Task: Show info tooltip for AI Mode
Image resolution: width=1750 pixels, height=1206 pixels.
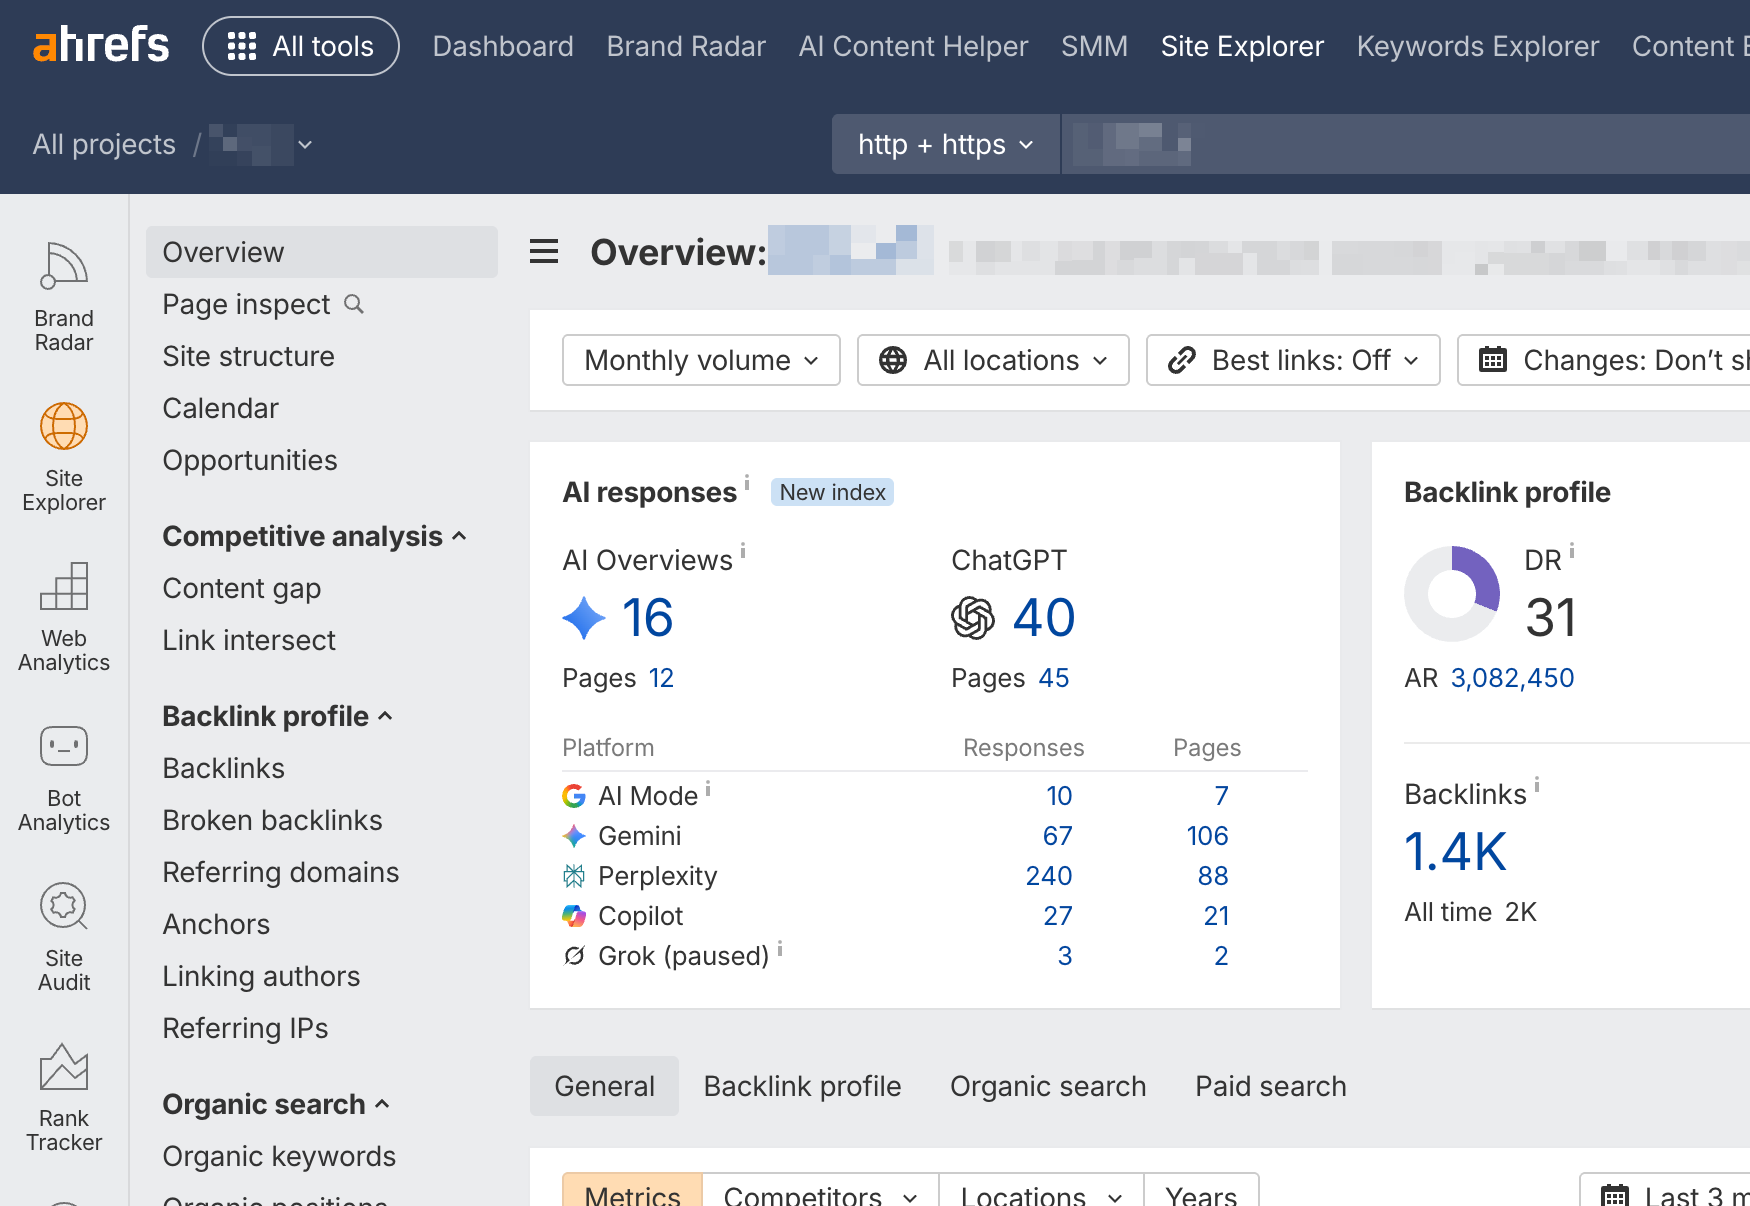Action: [x=708, y=788]
